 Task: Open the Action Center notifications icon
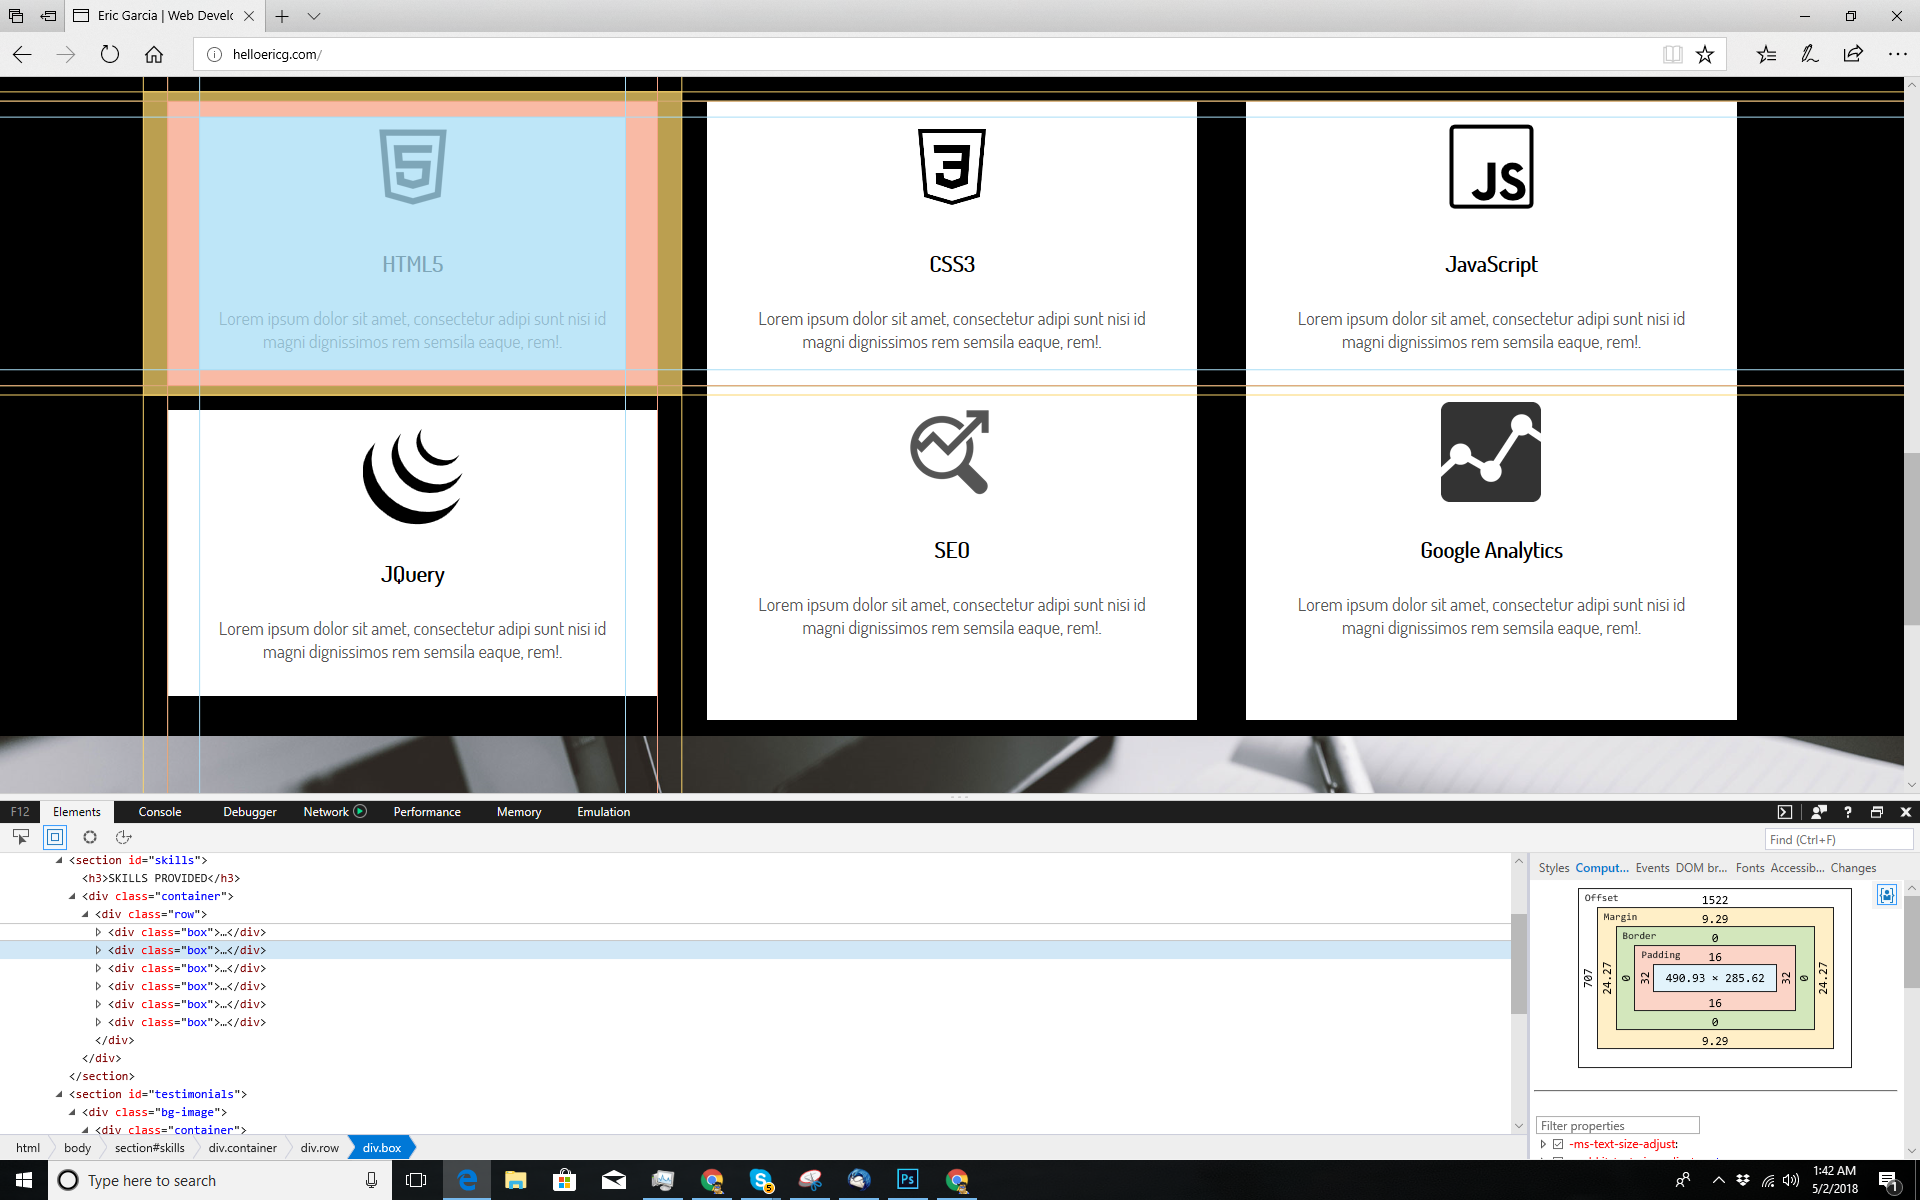coord(1888,1180)
